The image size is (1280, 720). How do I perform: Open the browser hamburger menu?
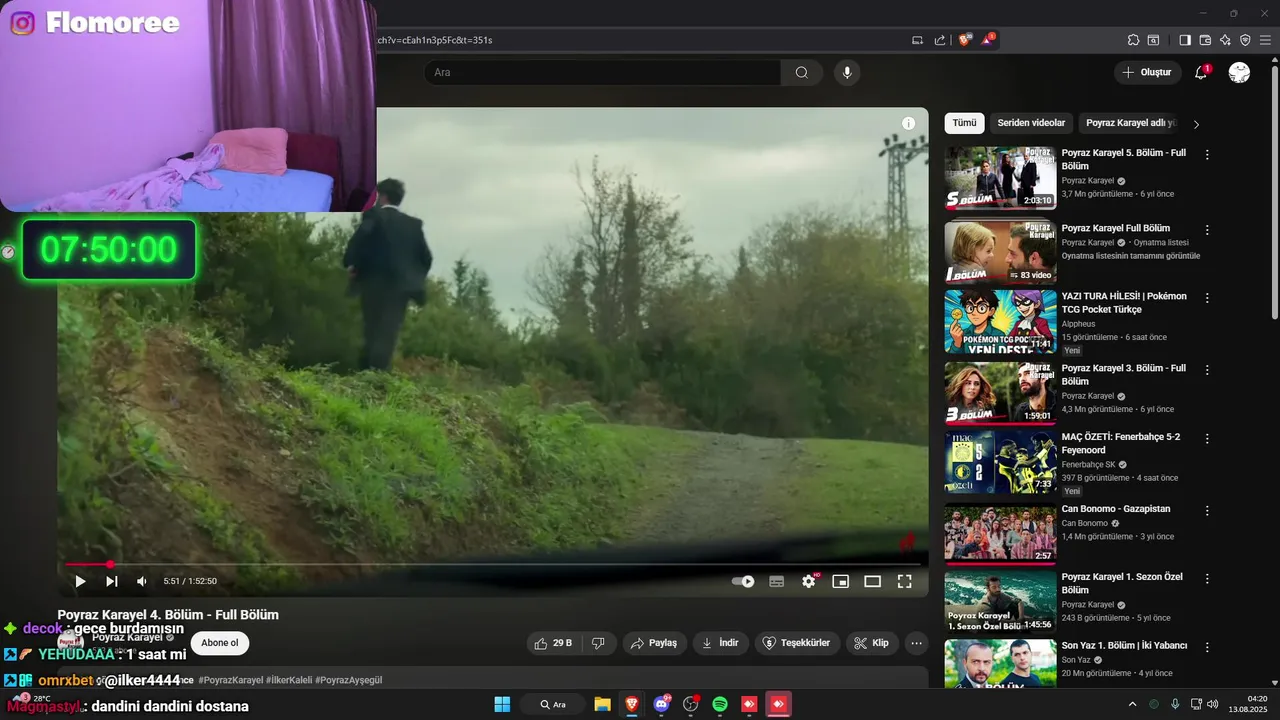[x=1265, y=40]
